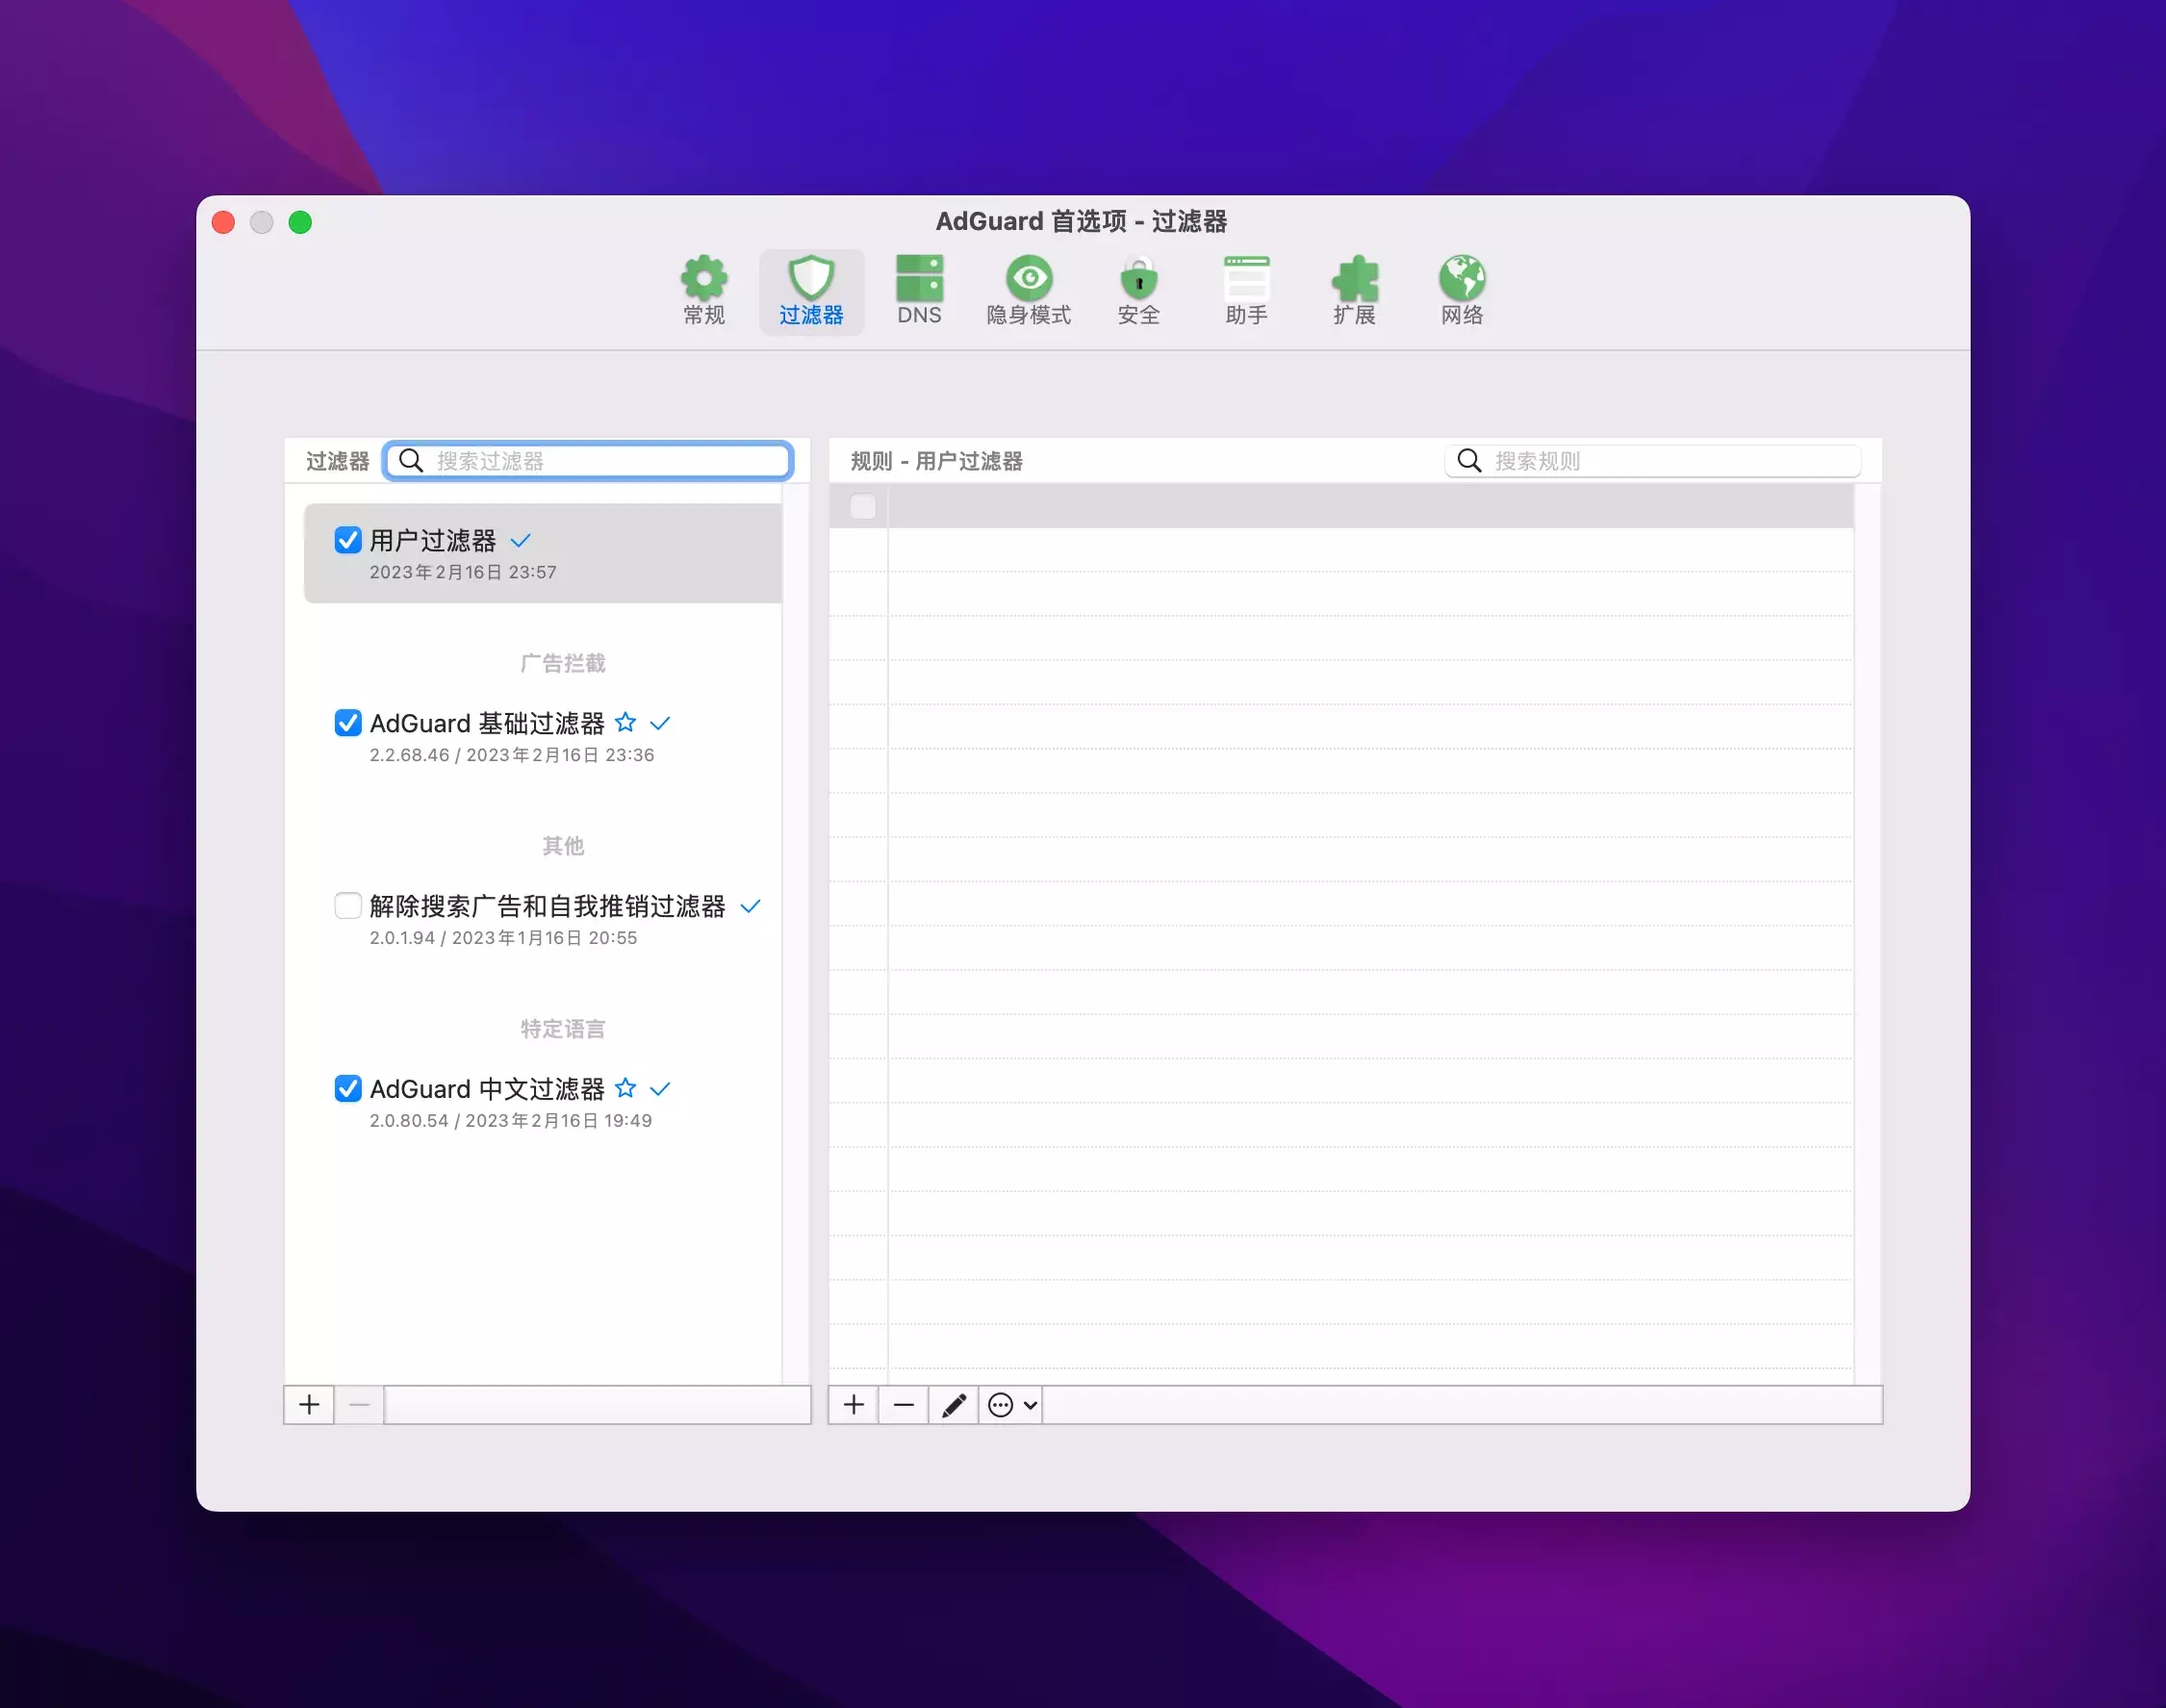This screenshot has width=2166, height=1708.
Task: Open the more actions ellipsis dropdown
Action: tap(1011, 1405)
